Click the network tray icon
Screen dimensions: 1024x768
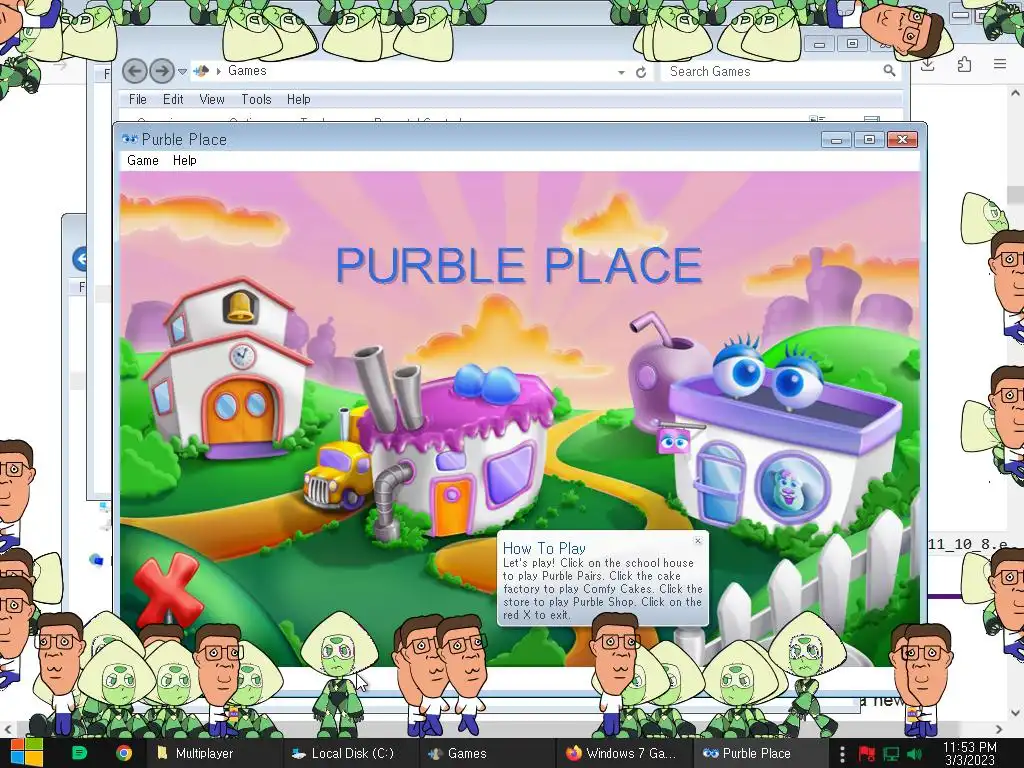891,754
